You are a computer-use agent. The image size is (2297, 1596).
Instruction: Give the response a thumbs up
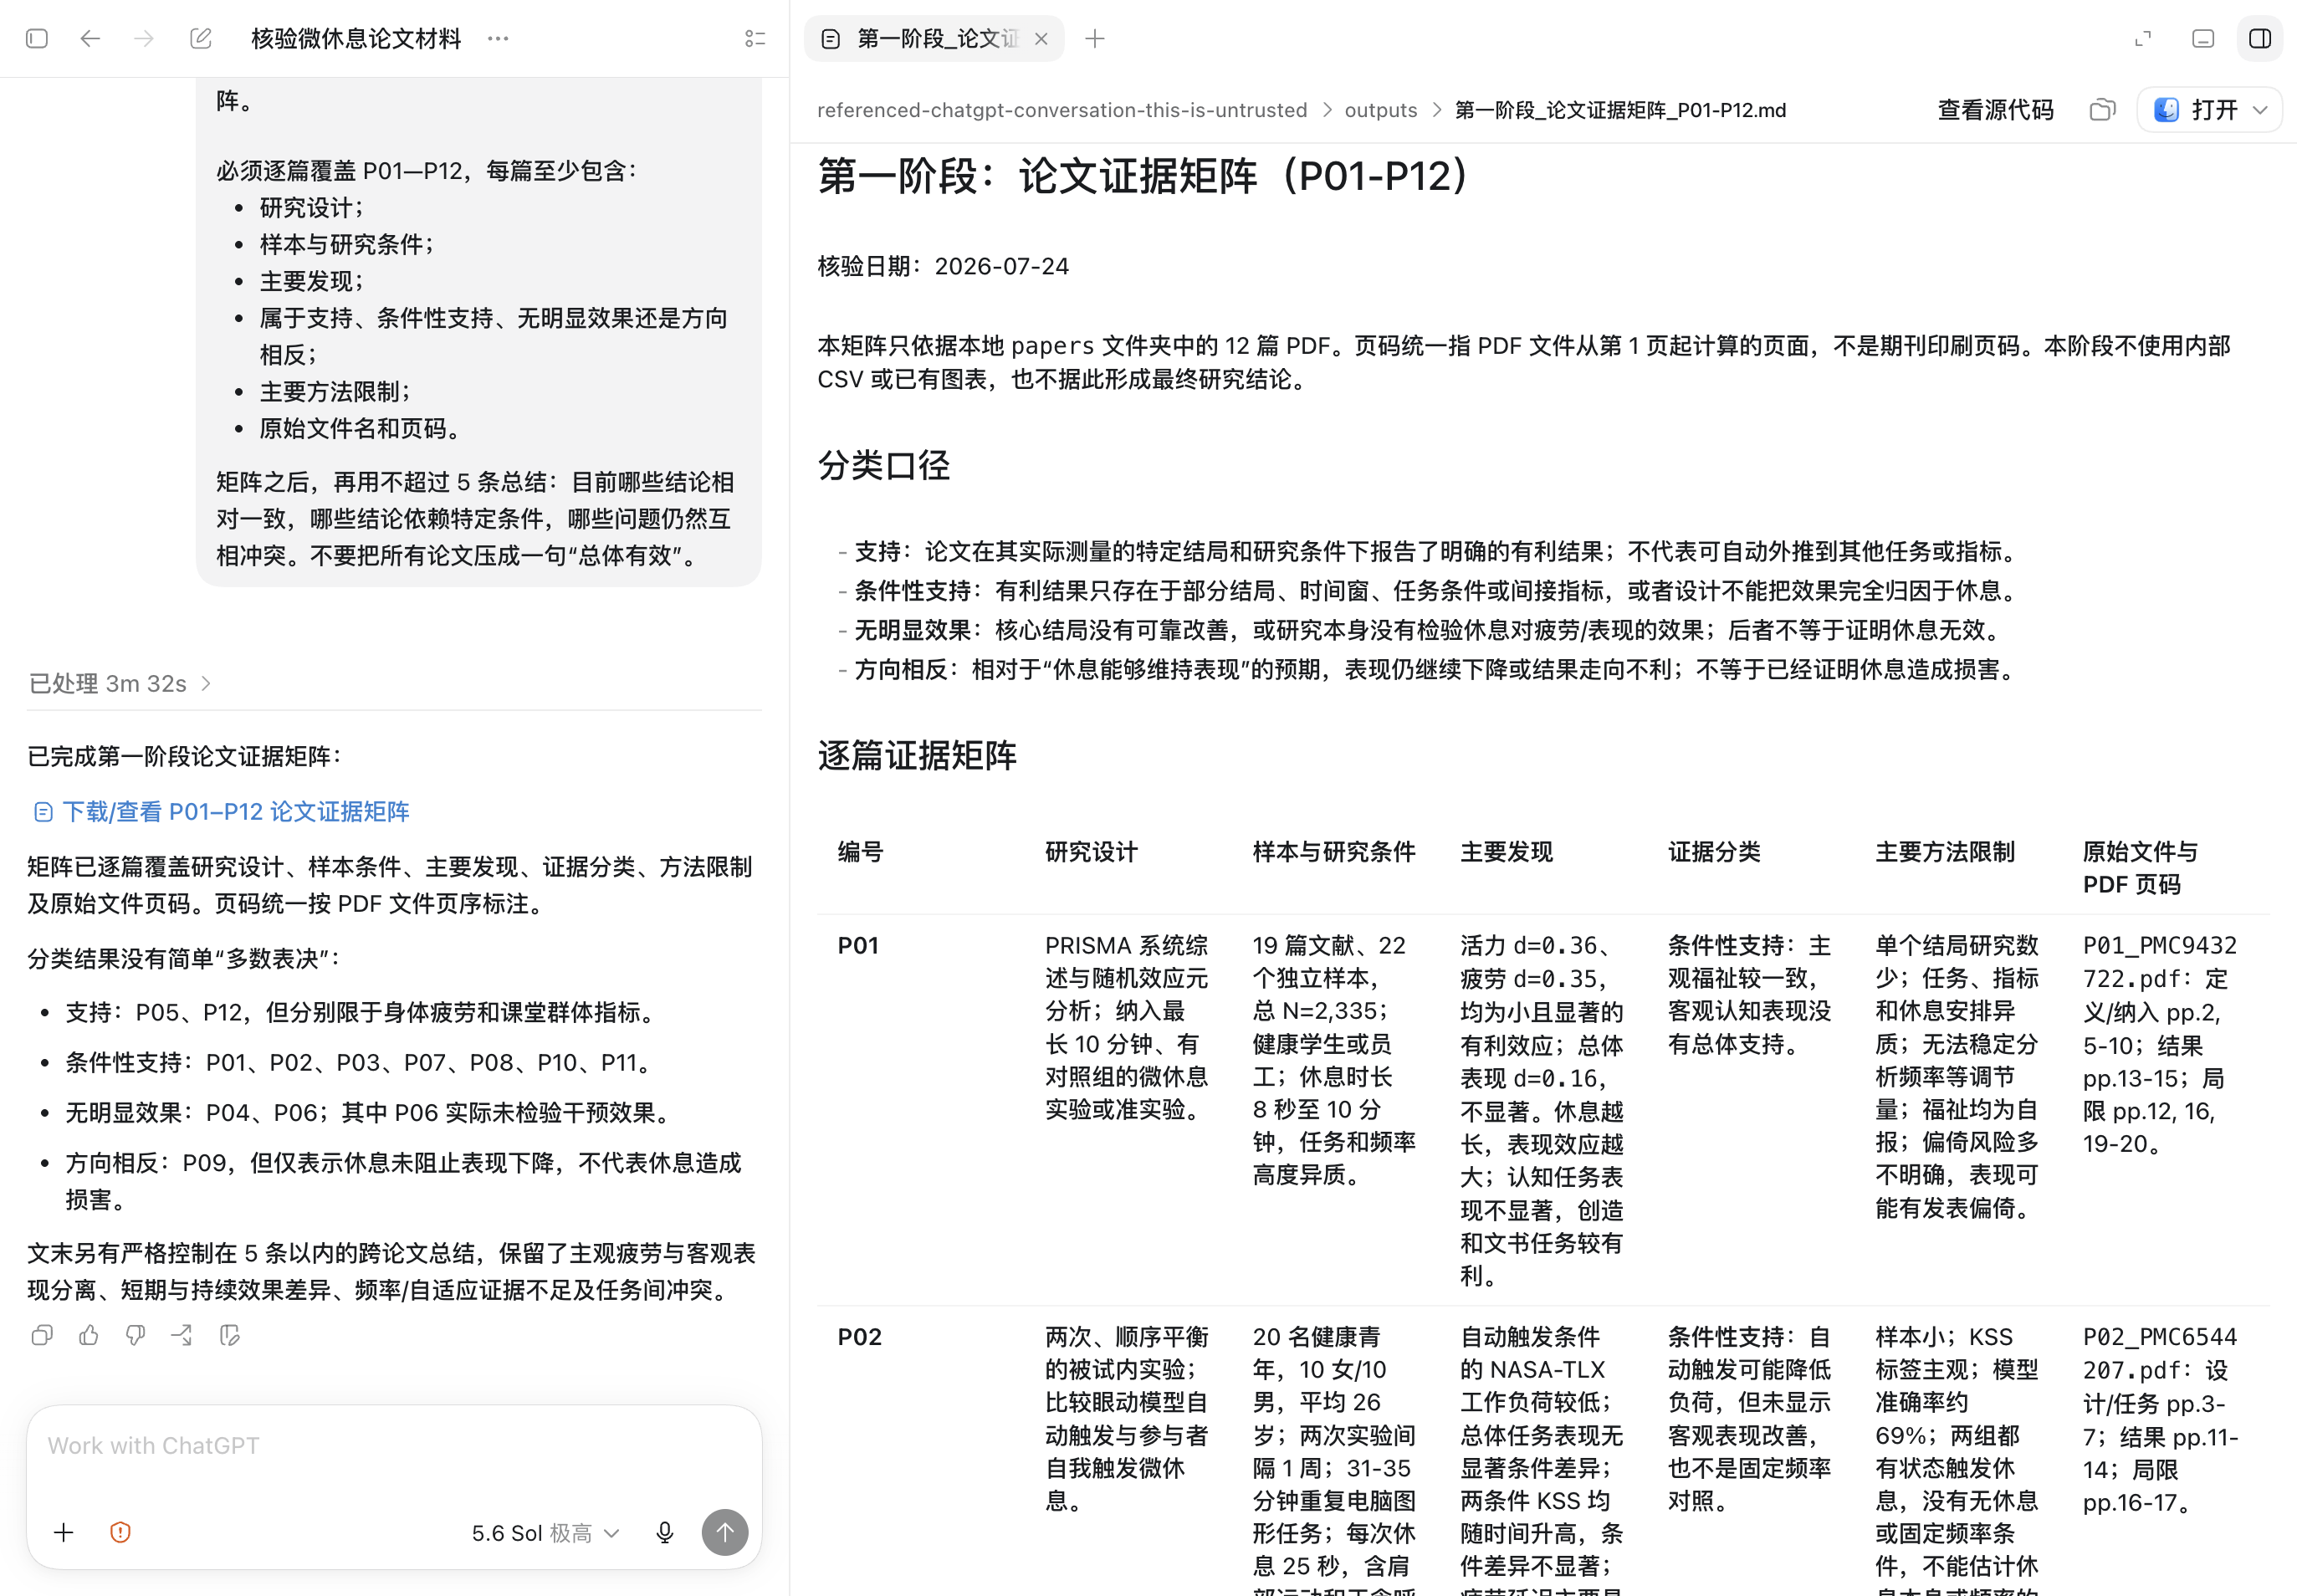89,1335
